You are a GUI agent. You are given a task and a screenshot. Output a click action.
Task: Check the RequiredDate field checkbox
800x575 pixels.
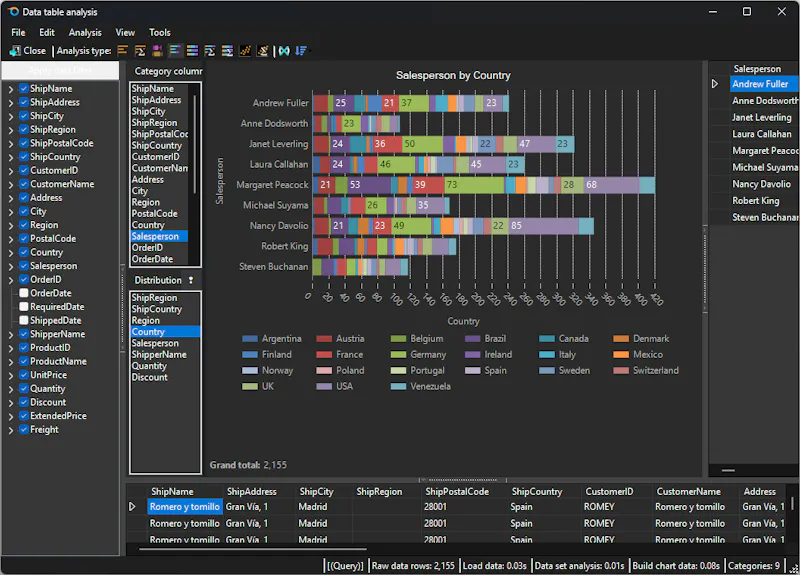[23, 307]
